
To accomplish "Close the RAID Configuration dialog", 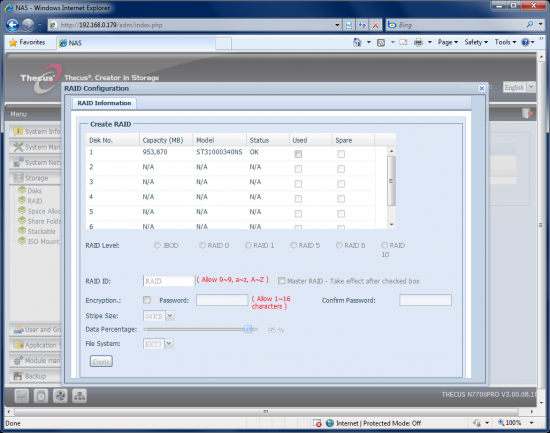I will coord(482,88).
